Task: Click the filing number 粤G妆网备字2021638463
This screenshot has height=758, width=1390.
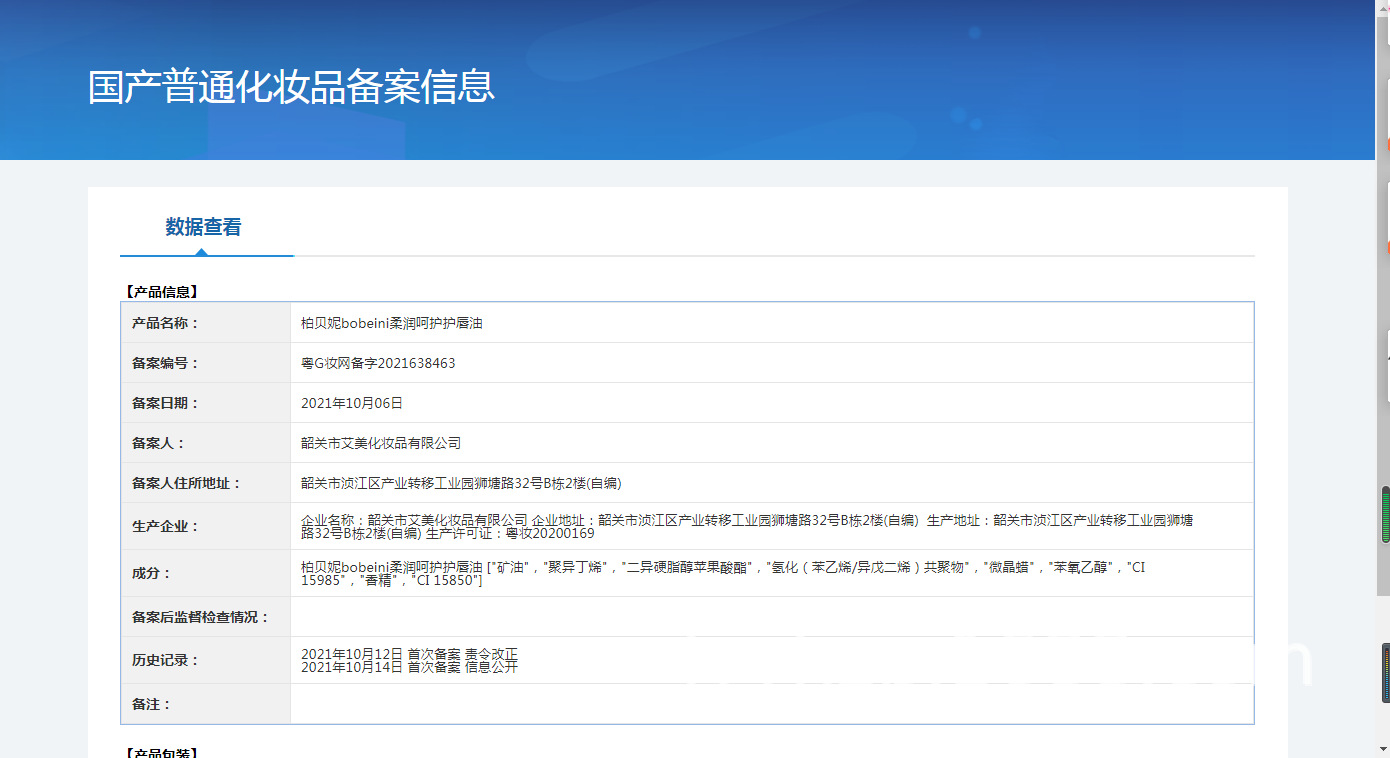Action: (x=378, y=363)
